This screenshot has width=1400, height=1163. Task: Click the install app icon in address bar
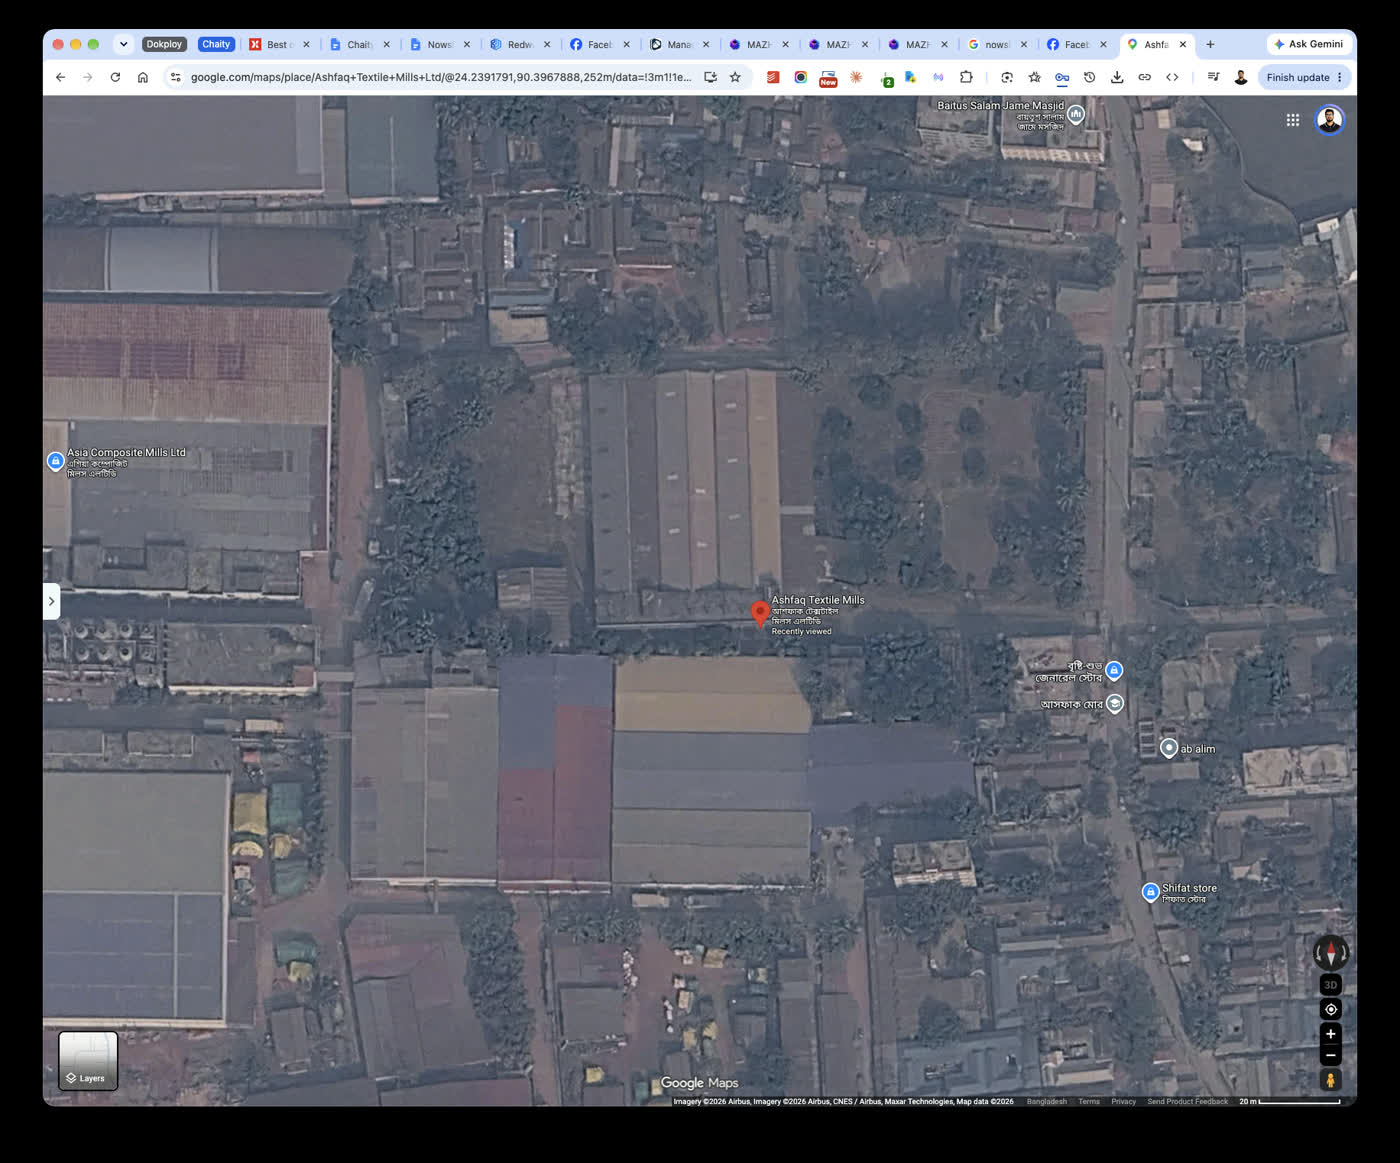[710, 77]
